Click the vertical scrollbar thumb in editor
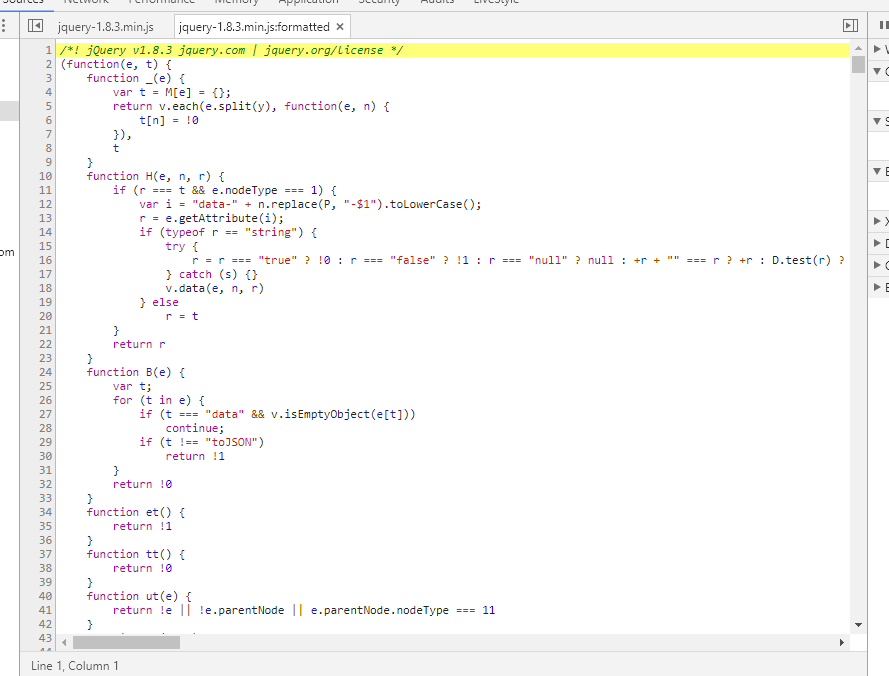Screen dimensions: 889x676 pos(857,65)
